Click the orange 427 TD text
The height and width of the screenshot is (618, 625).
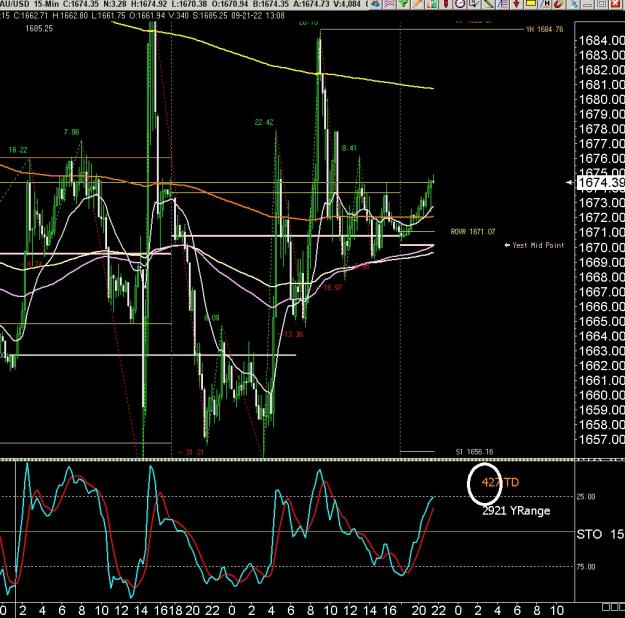pyautogui.click(x=500, y=482)
